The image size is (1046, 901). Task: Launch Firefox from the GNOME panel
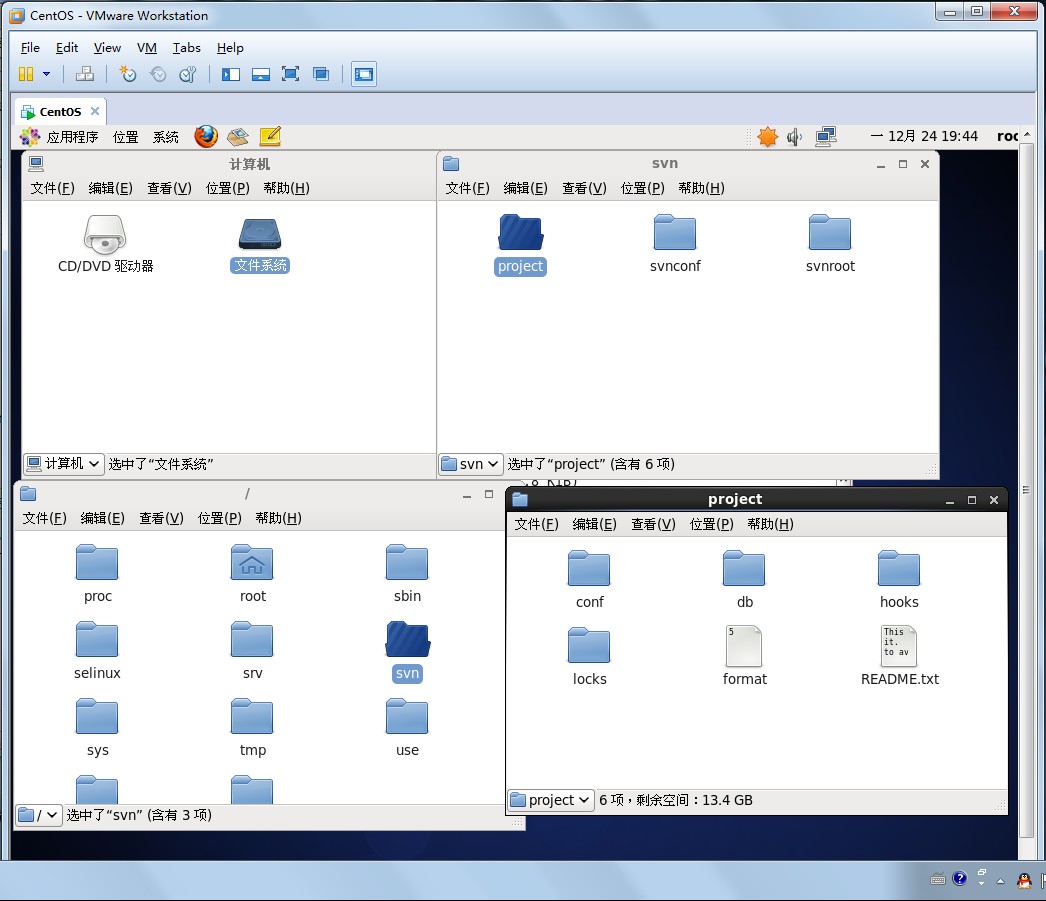[x=206, y=136]
